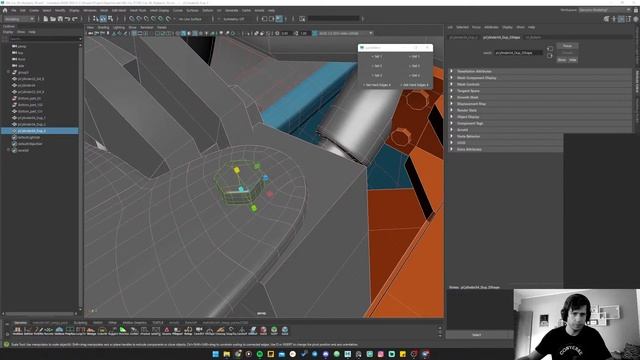Click the red round shelf icon
The width and height of the screenshot is (640, 360).
point(263,330)
